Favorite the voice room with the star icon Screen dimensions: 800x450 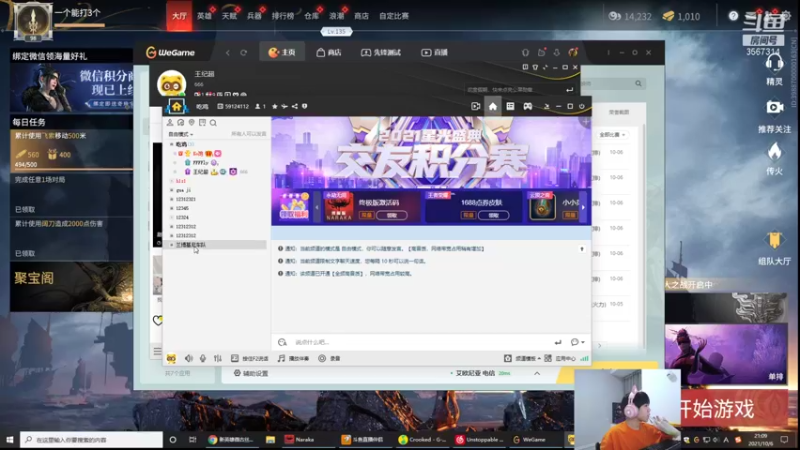pyautogui.click(x=275, y=106)
